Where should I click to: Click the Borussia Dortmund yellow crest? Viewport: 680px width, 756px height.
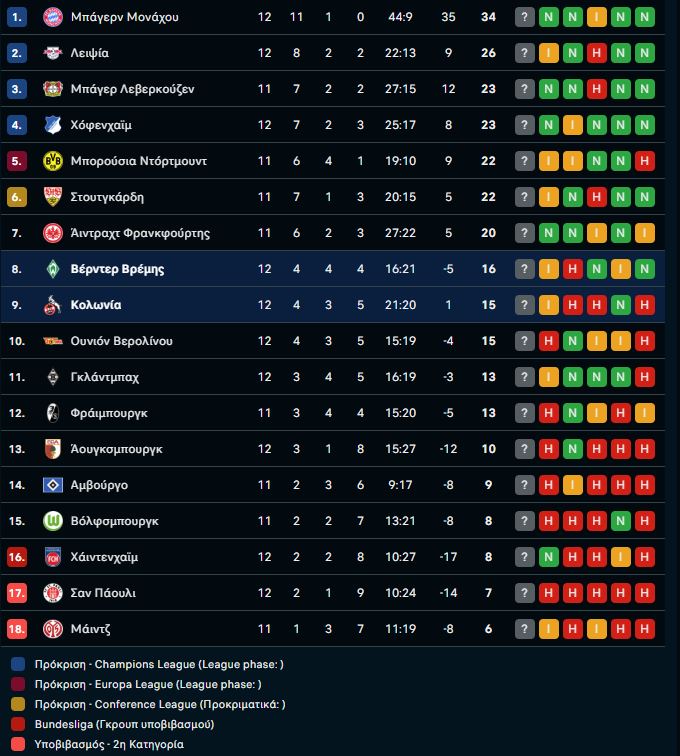[x=53, y=161]
